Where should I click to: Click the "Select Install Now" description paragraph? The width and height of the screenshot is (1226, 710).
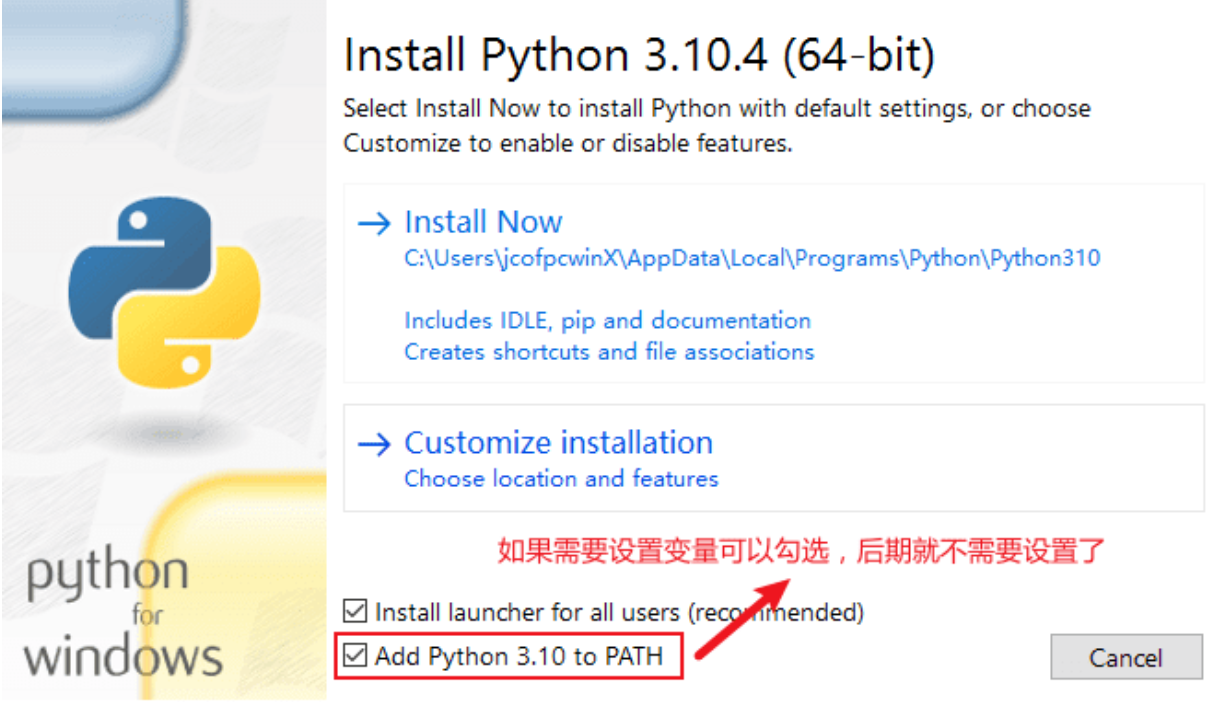(x=717, y=125)
